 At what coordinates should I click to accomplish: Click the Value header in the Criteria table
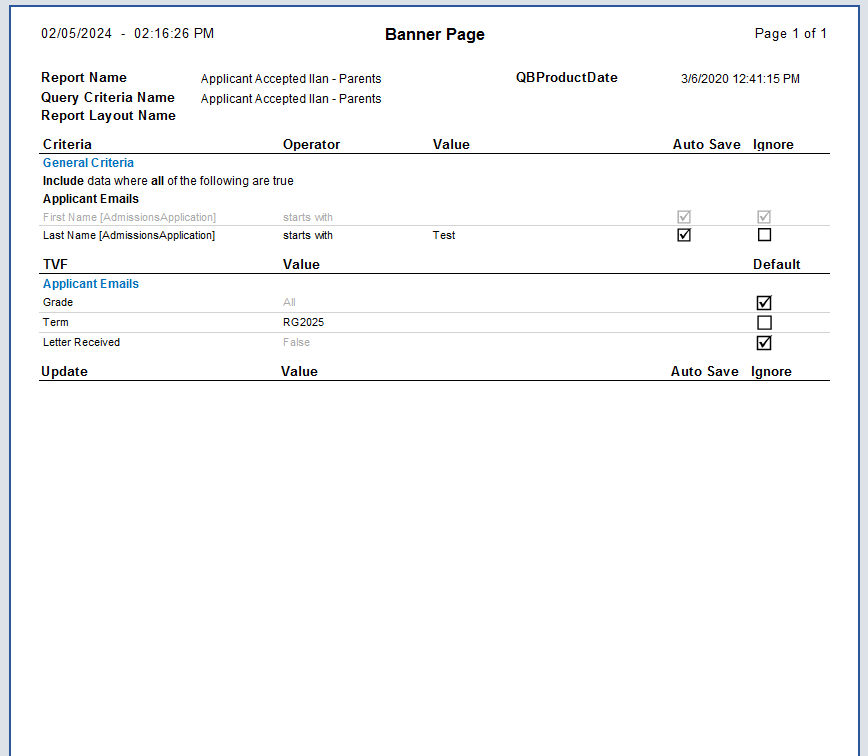(x=451, y=144)
